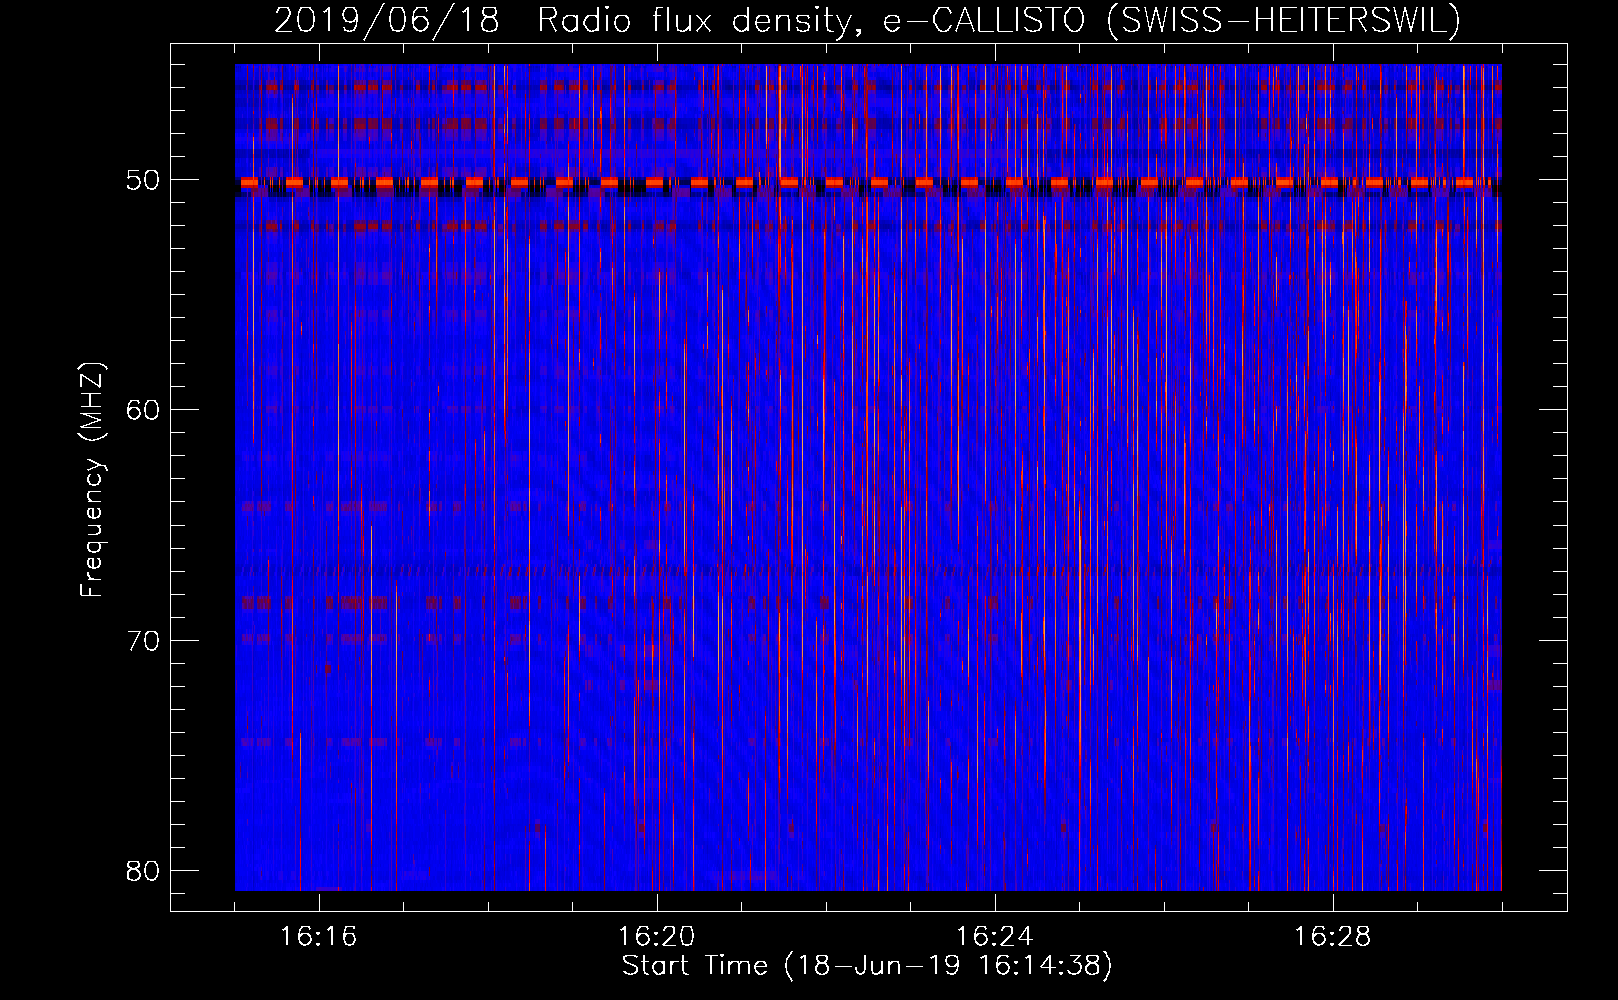The height and width of the screenshot is (1000, 1618).
Task: Click the 16:24 time tick label
Action: pos(995,937)
